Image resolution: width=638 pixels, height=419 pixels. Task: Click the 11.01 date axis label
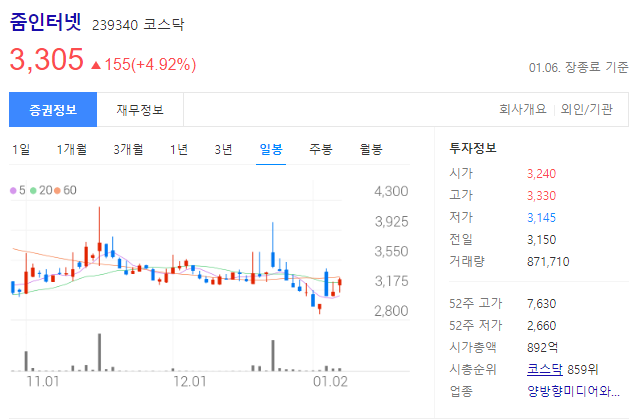(x=43, y=382)
